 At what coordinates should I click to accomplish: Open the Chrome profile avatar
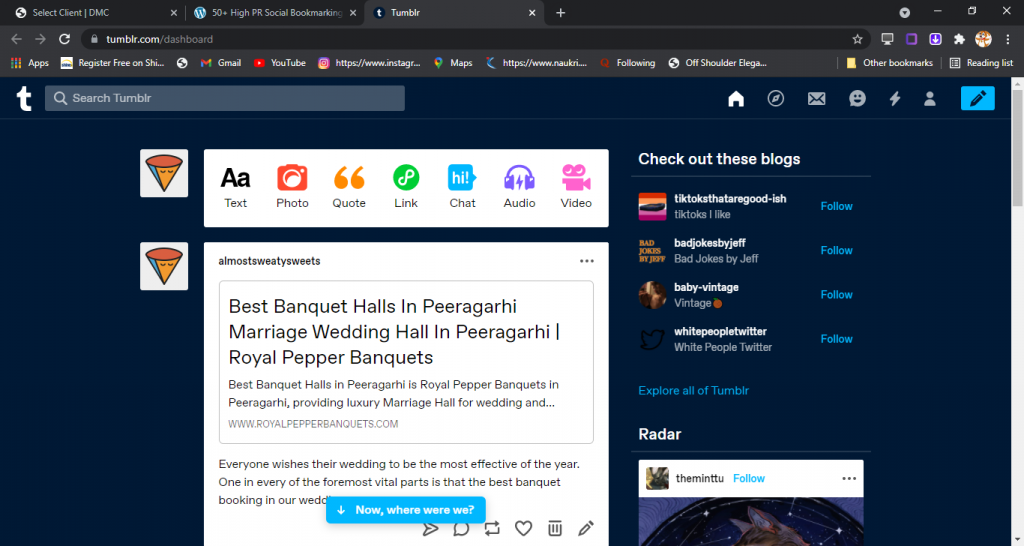984,39
